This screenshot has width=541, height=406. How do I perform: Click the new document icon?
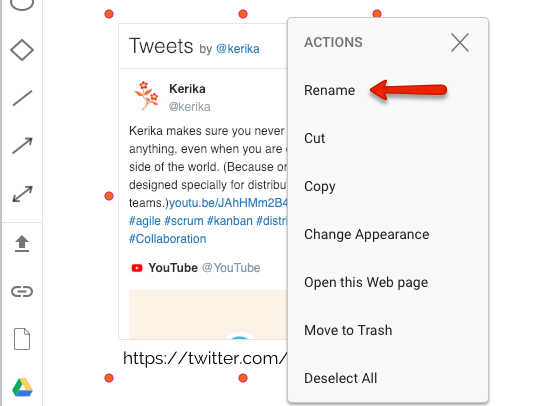(22, 339)
